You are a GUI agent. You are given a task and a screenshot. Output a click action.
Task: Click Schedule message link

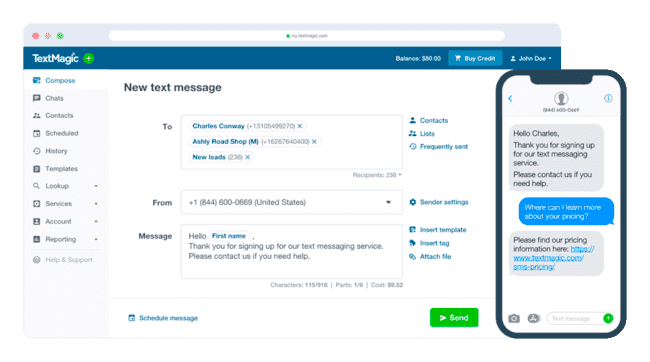(x=168, y=318)
